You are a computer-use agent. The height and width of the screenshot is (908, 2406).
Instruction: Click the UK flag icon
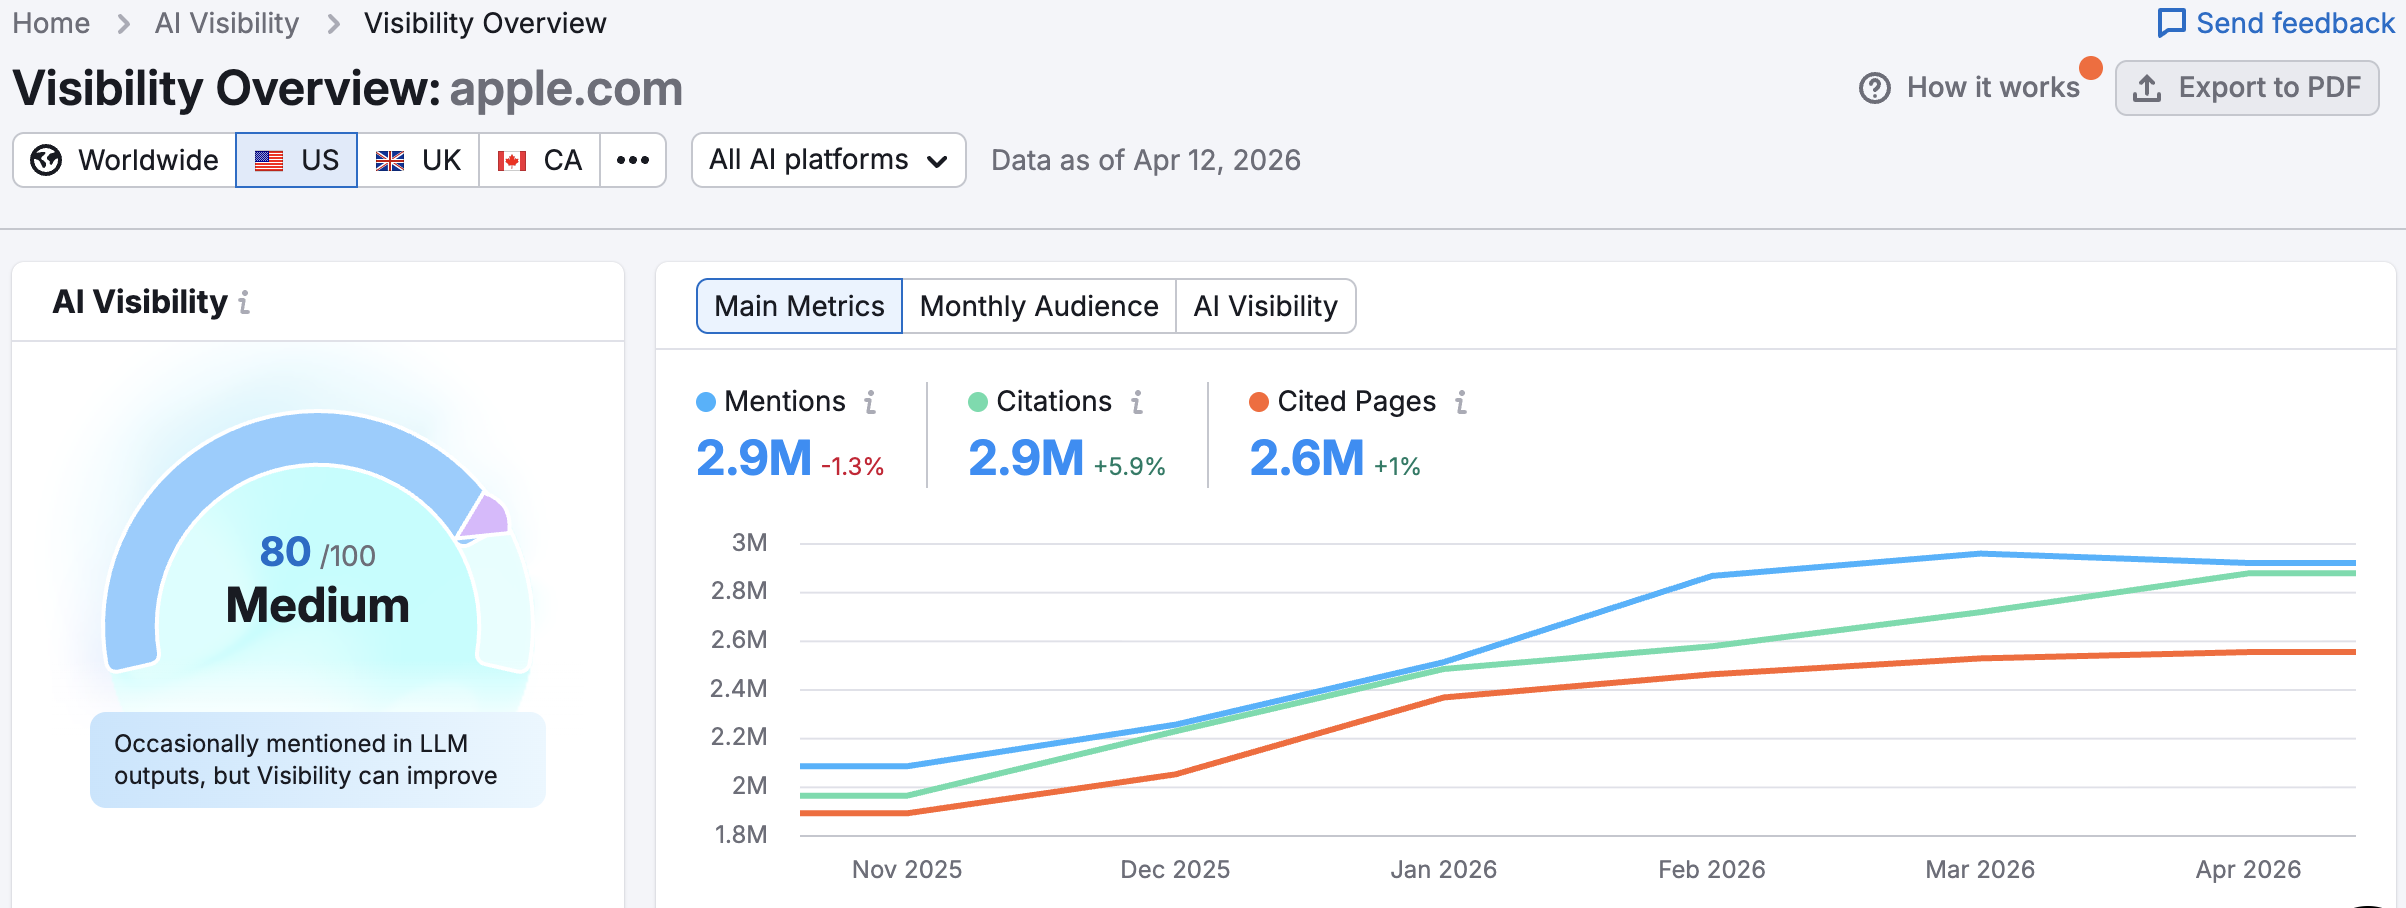point(389,159)
